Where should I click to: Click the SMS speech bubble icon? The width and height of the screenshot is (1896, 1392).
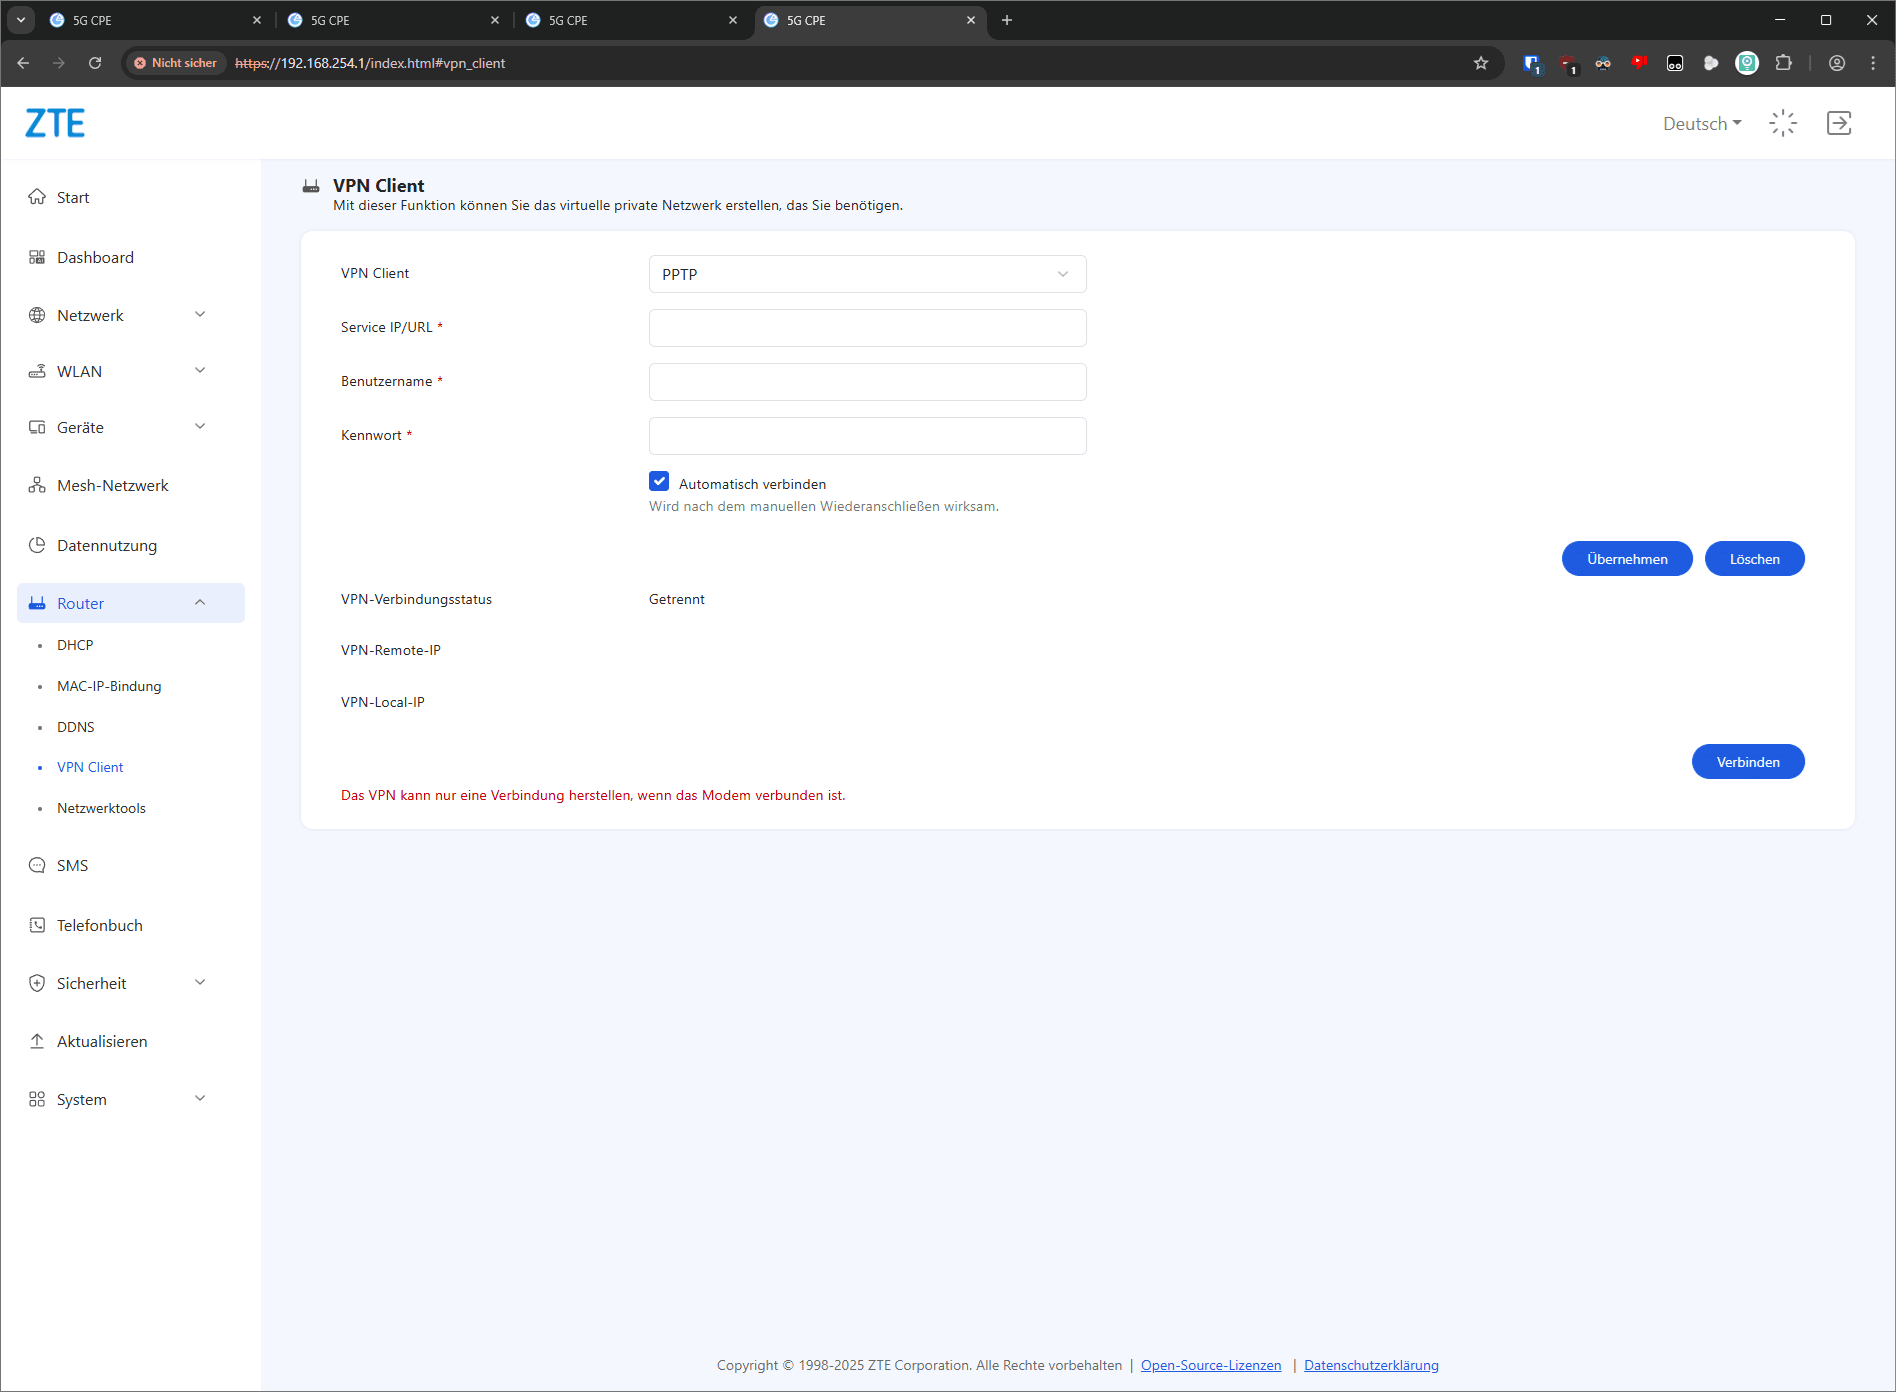point(37,865)
